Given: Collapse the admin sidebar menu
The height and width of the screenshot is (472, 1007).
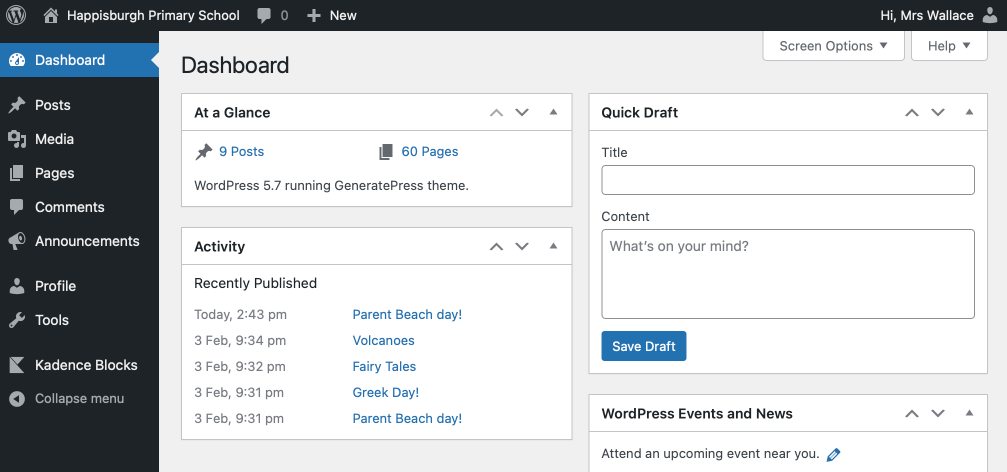Looking at the screenshot, I should coord(79,398).
